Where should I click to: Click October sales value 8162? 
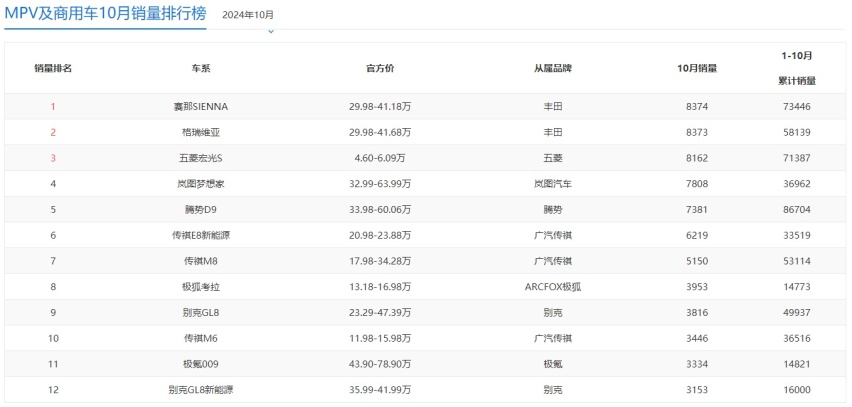pos(697,159)
